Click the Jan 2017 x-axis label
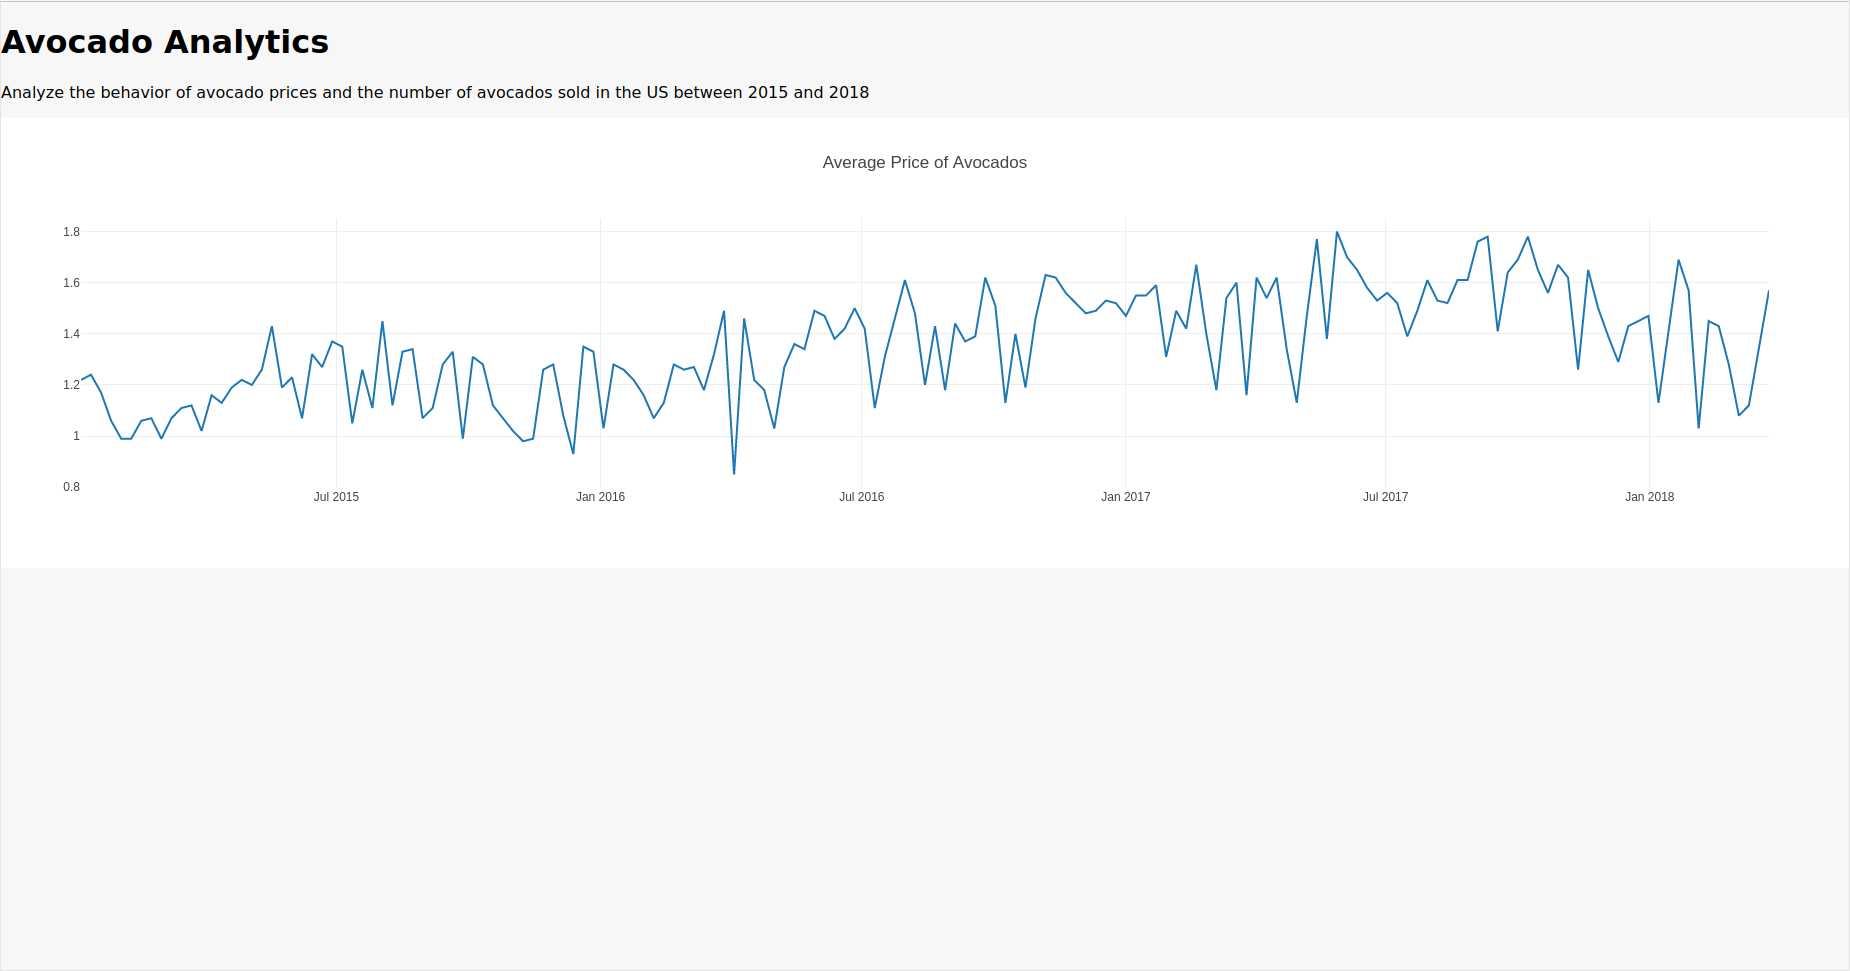Viewport: 1850px width, 971px height. click(1125, 497)
